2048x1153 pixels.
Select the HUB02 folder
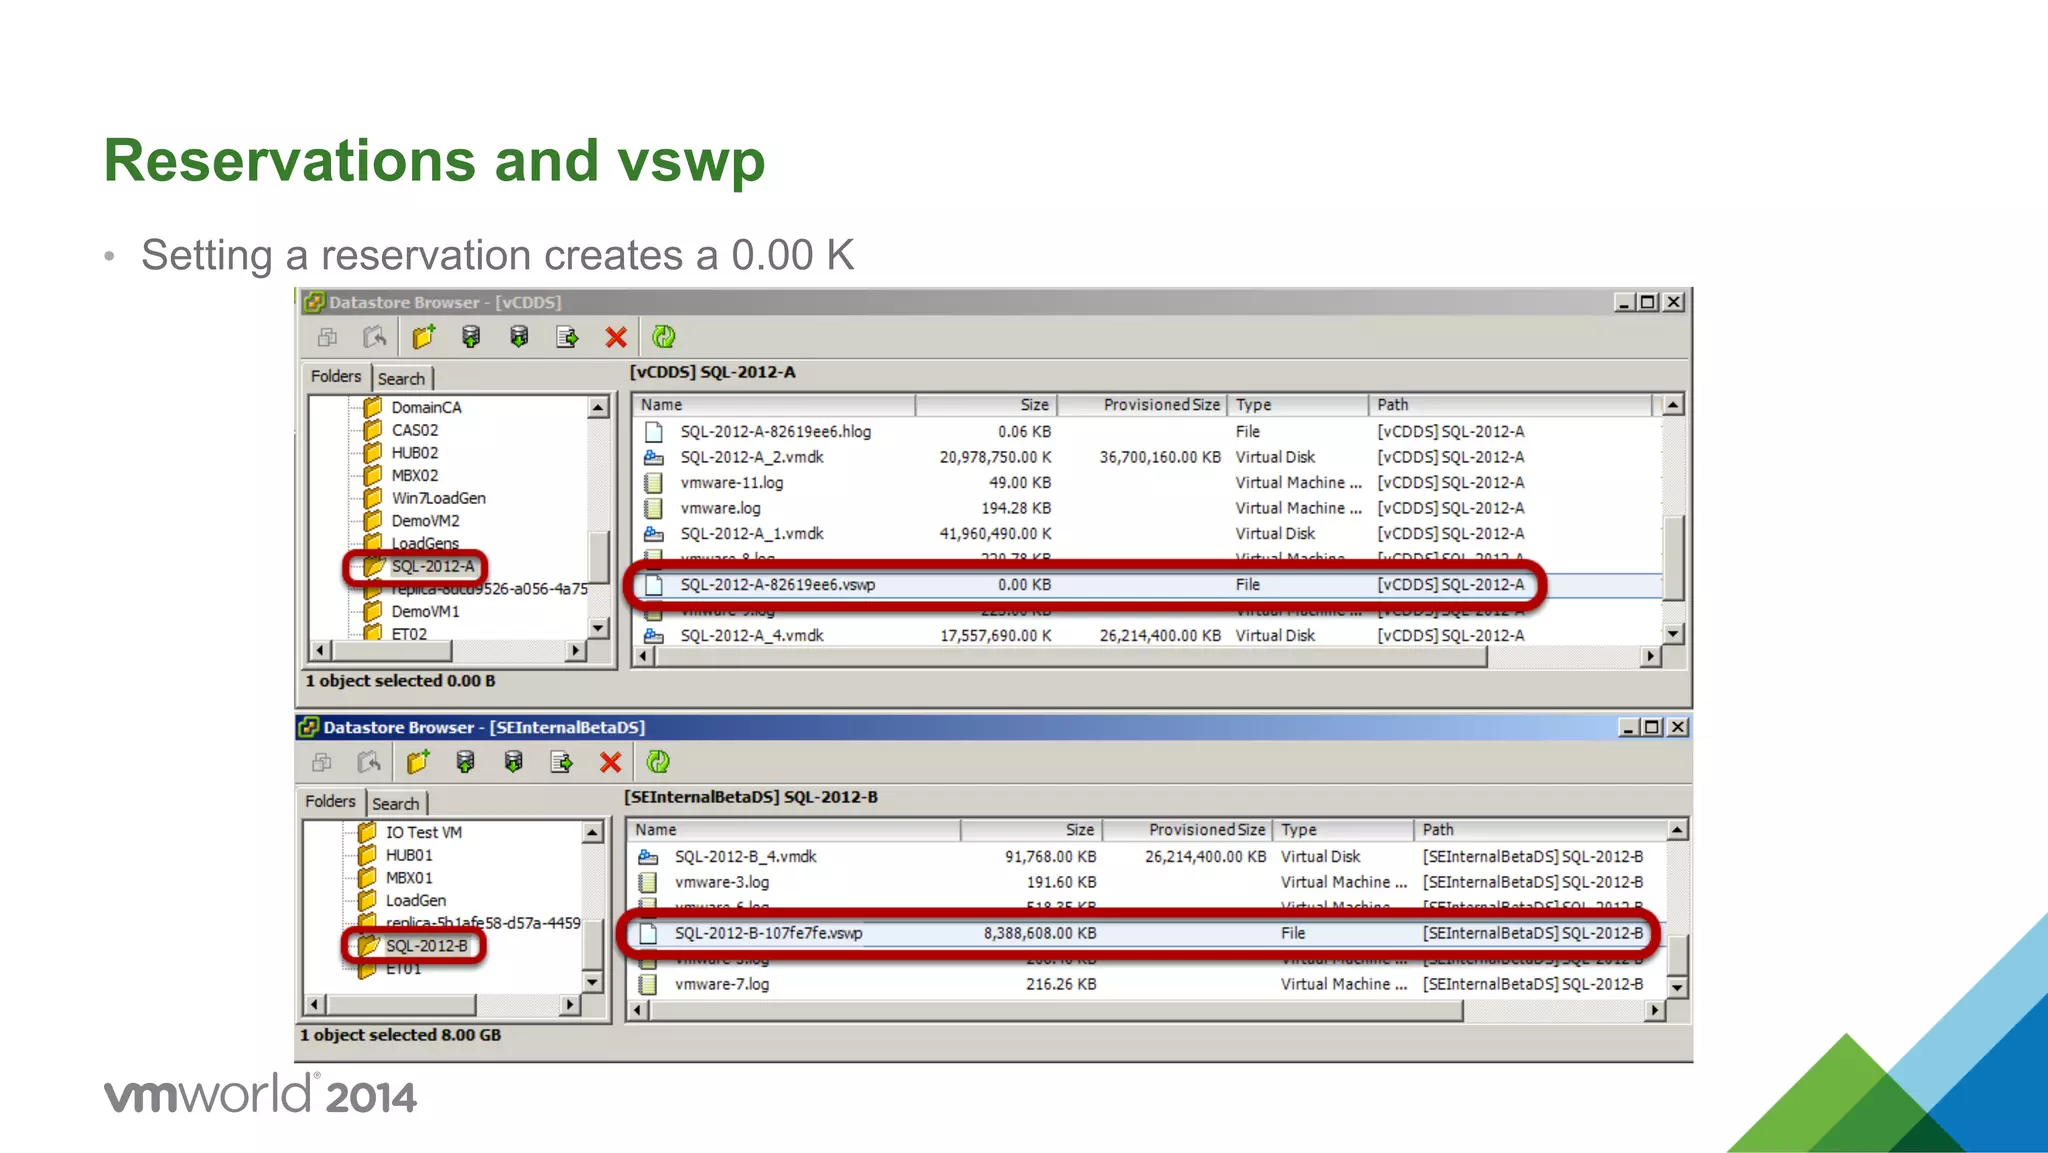pos(415,453)
